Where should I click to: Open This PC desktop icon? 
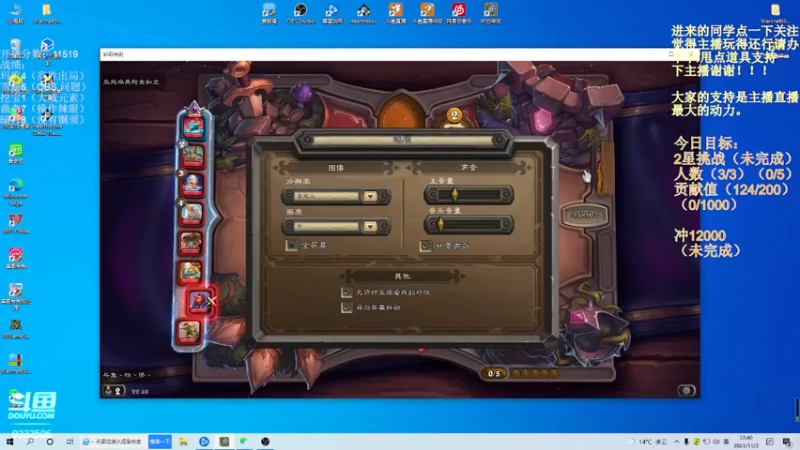click(x=16, y=14)
